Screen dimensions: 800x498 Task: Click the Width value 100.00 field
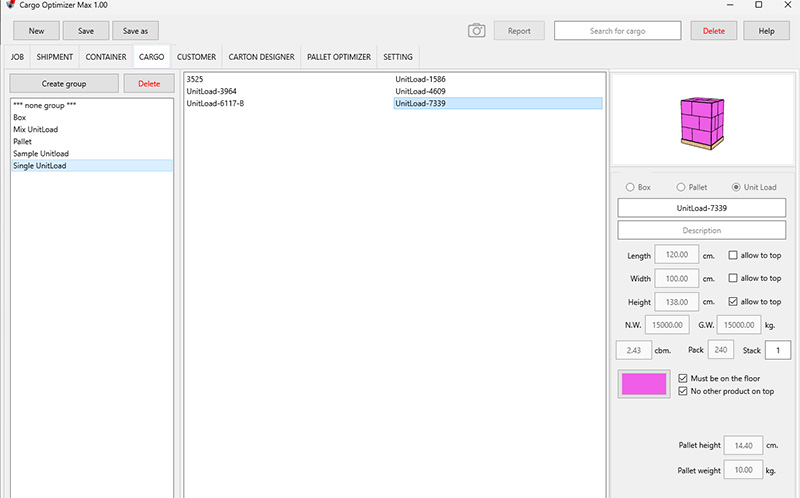[677, 279]
